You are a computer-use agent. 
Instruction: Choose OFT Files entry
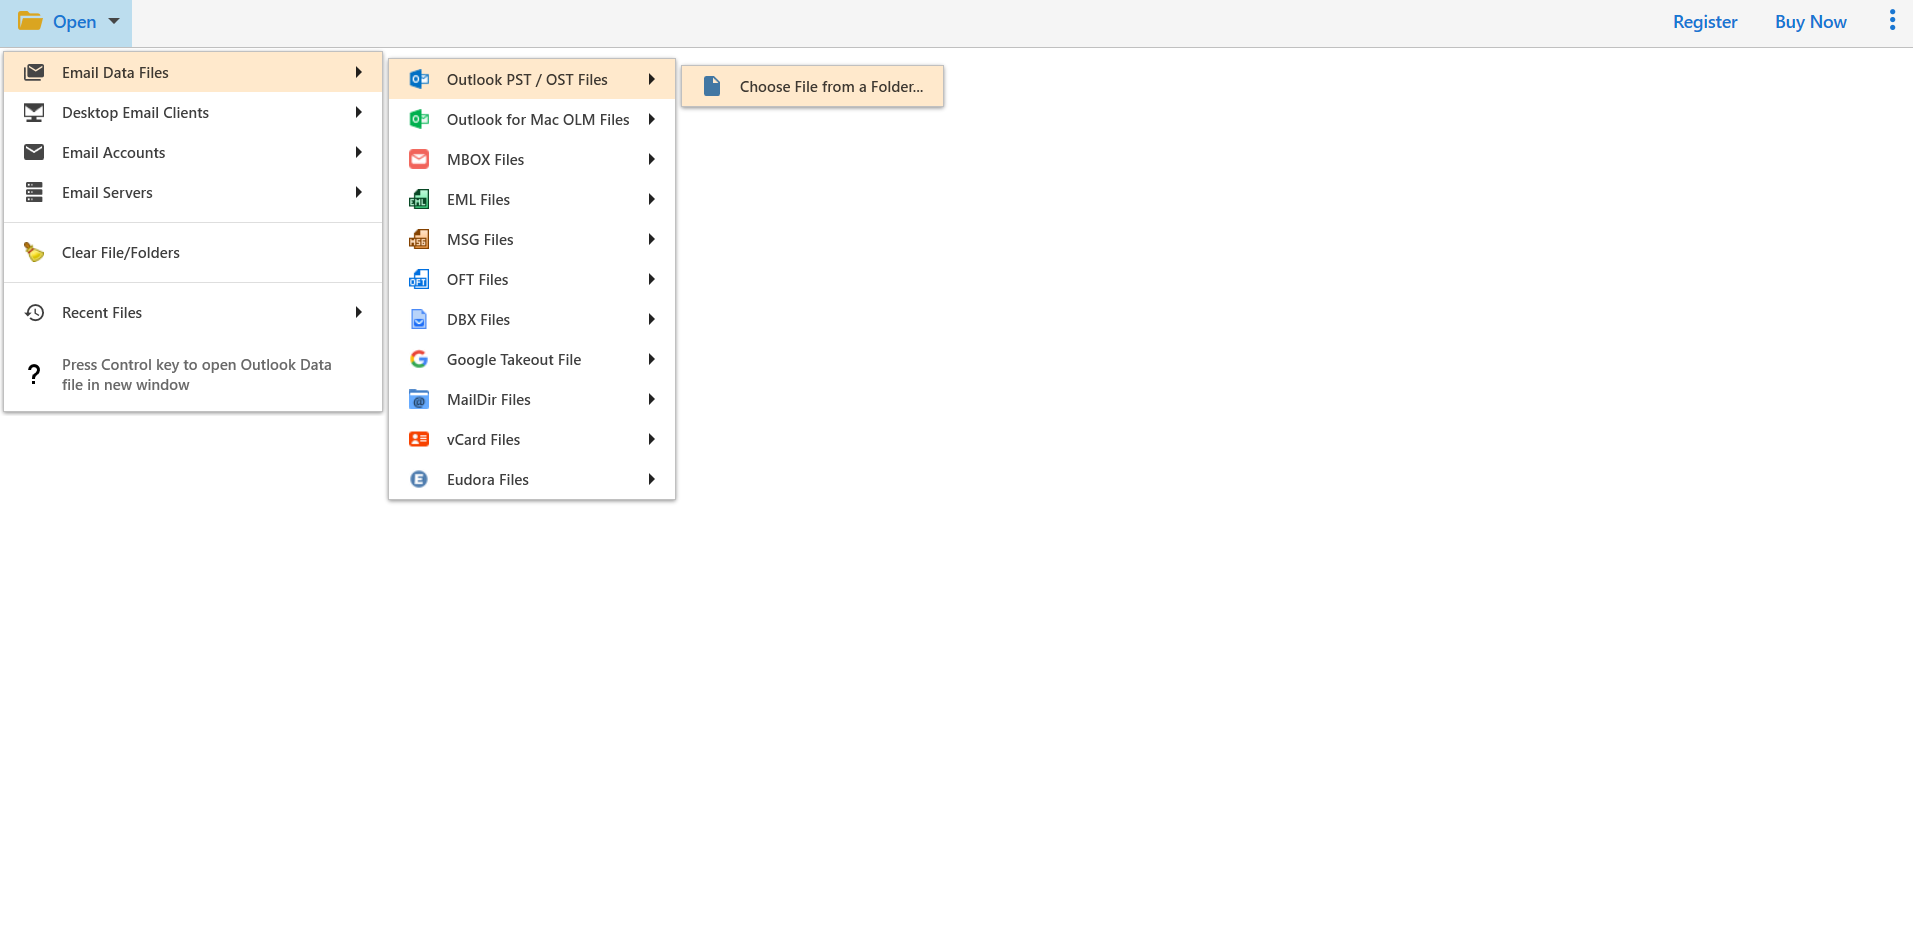tap(532, 279)
